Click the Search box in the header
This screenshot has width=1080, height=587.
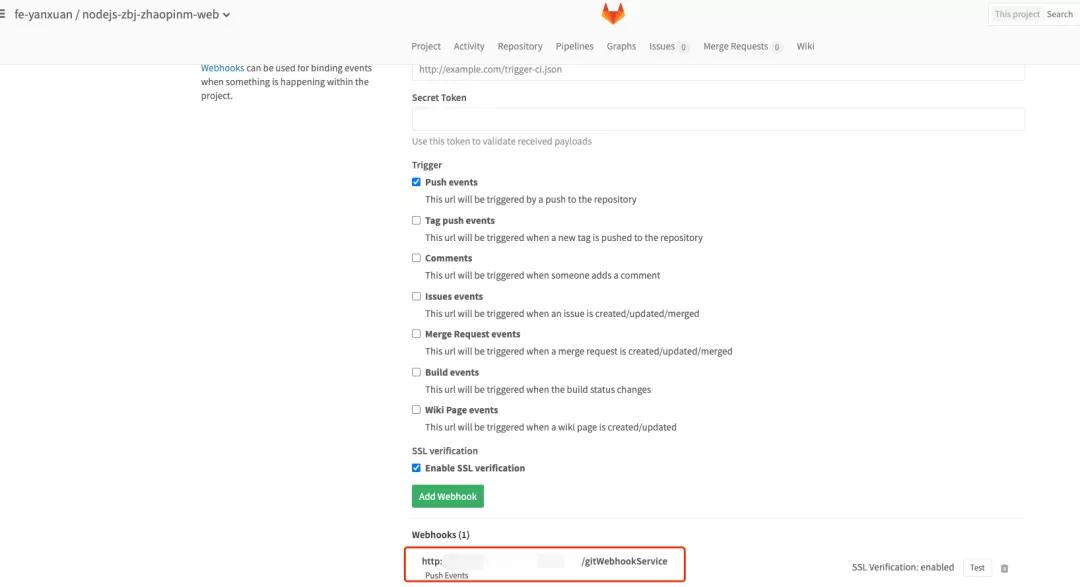tap(1059, 14)
